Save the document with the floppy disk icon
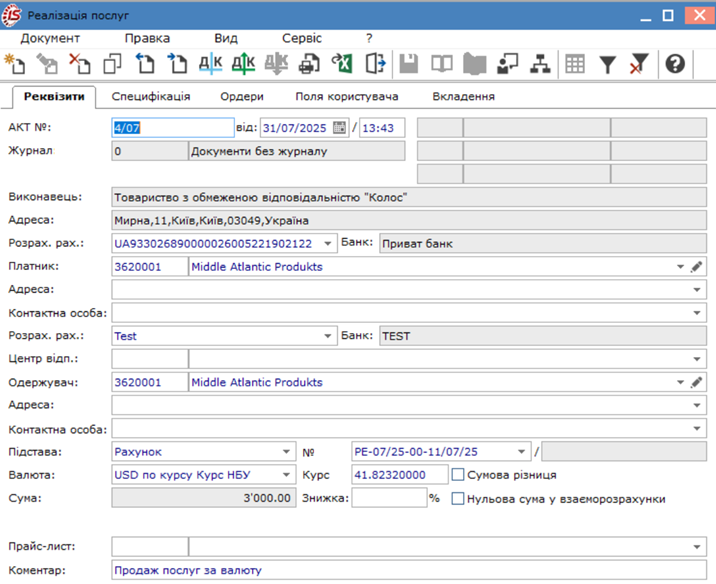The width and height of the screenshot is (716, 584). [x=409, y=63]
